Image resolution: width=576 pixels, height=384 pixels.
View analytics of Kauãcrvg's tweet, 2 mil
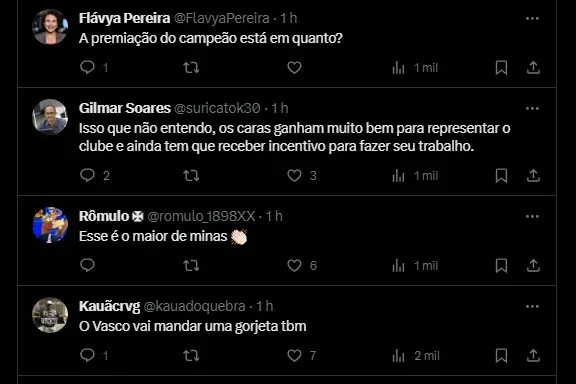click(x=415, y=356)
